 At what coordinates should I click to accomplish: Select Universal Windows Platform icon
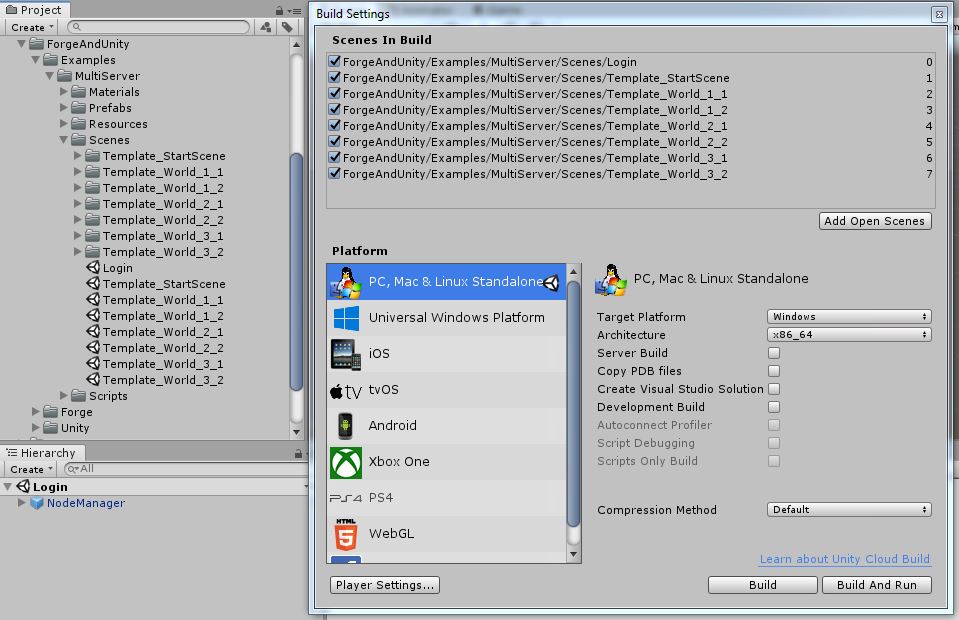click(x=345, y=318)
